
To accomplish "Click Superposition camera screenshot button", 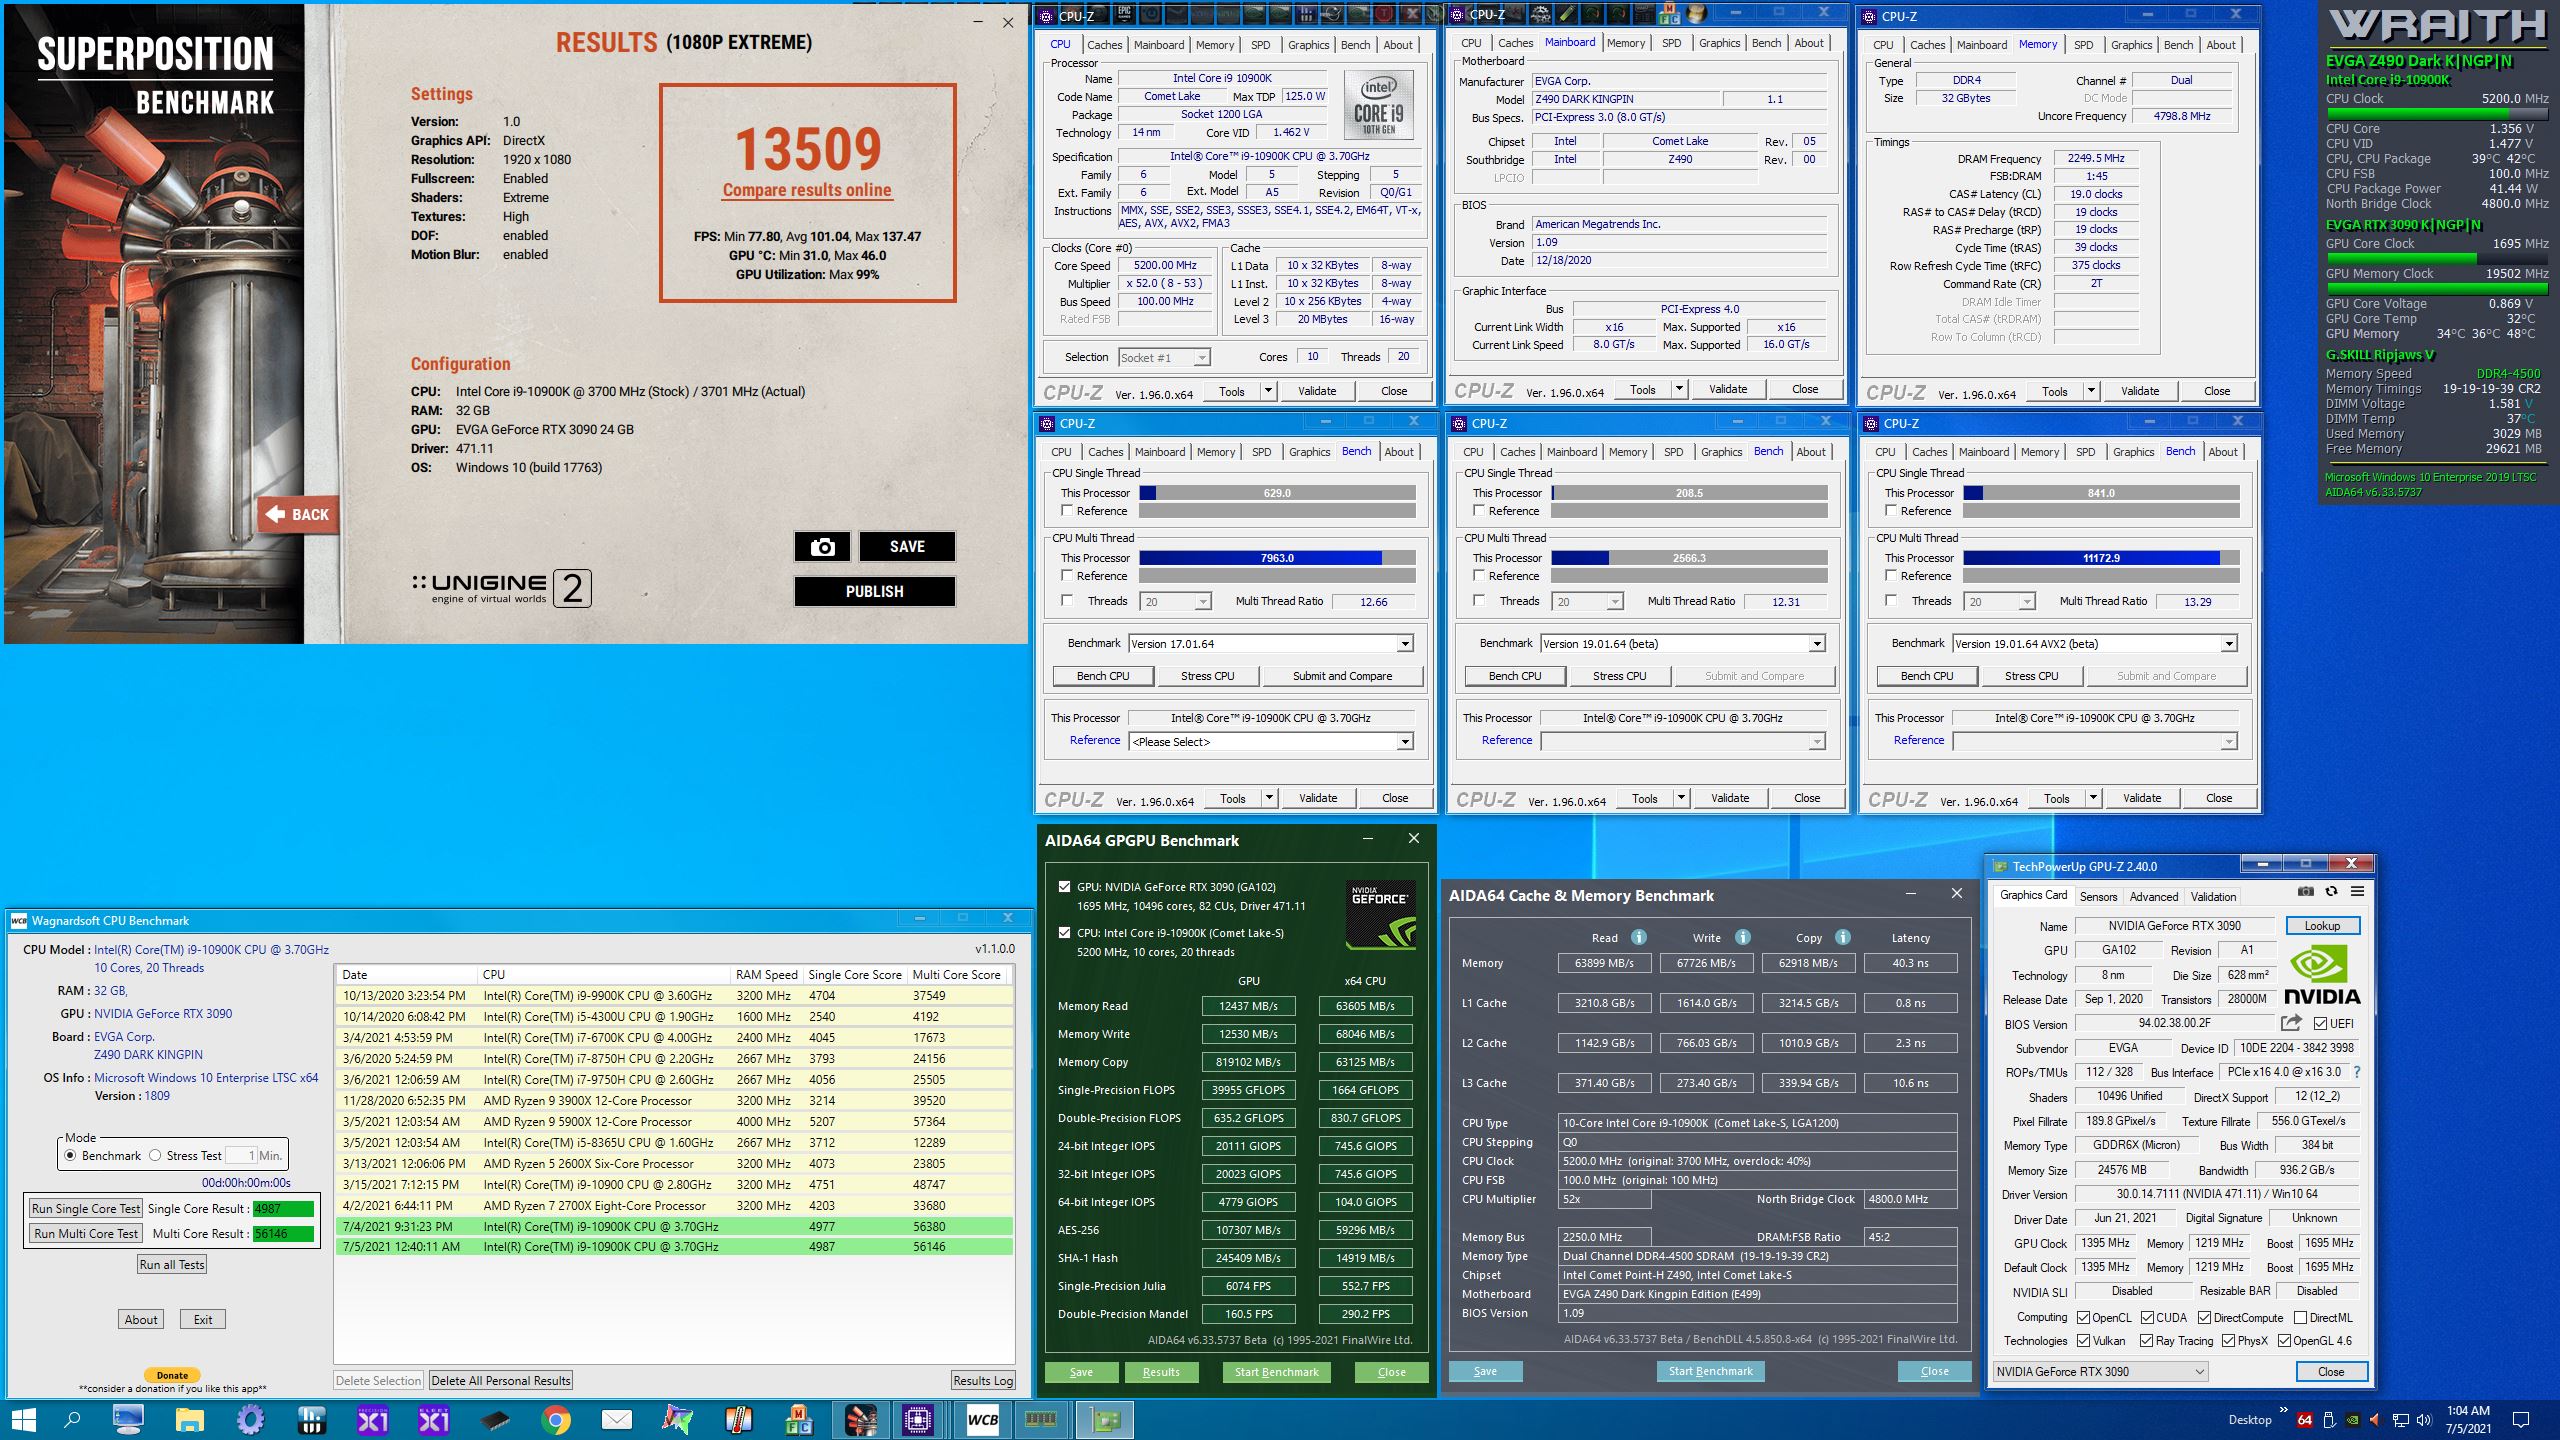I will pos(822,547).
